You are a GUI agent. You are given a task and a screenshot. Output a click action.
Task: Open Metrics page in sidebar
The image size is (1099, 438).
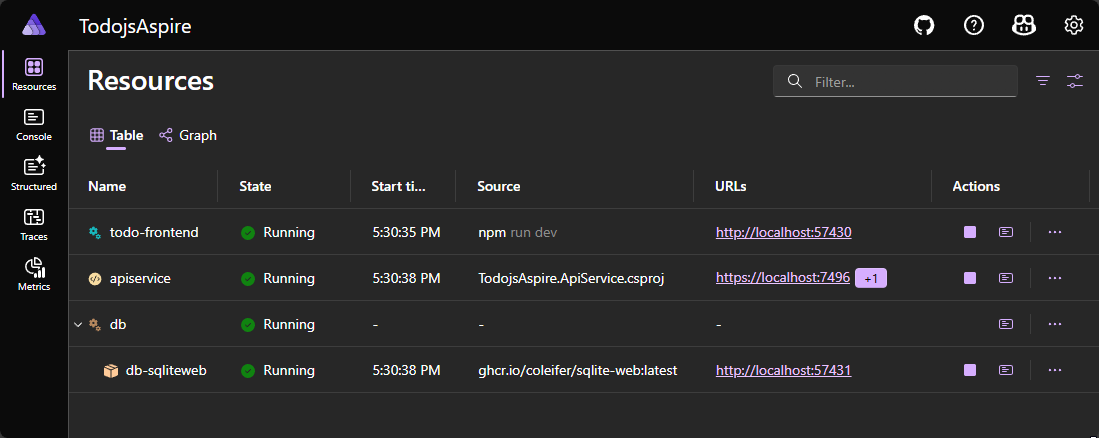(34, 275)
